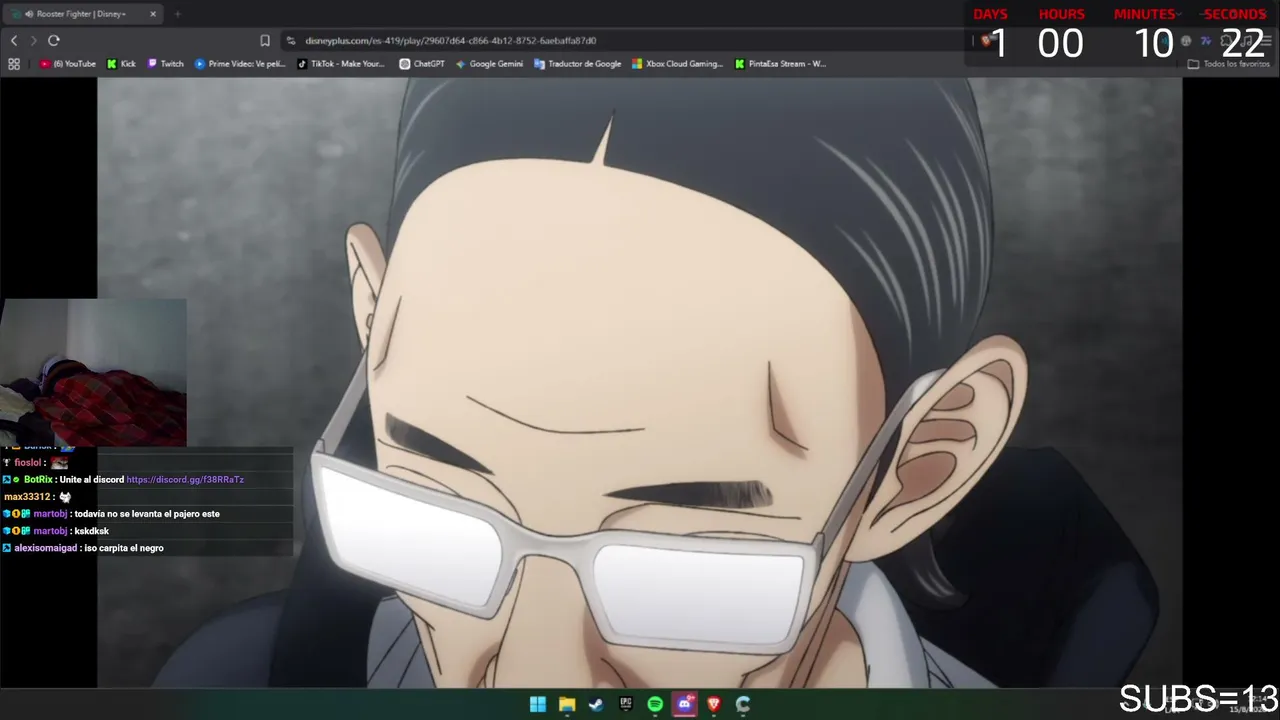Click alexisomaigad's chat message 'iso carpita el negro'
1280x720 pixels.
pos(124,548)
